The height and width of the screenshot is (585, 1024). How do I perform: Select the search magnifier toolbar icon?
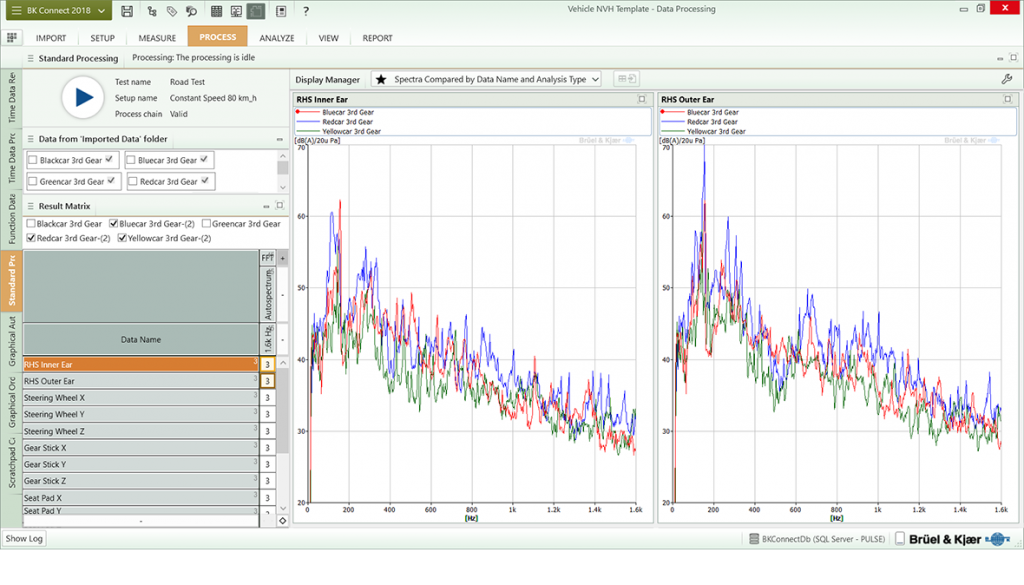pos(191,10)
